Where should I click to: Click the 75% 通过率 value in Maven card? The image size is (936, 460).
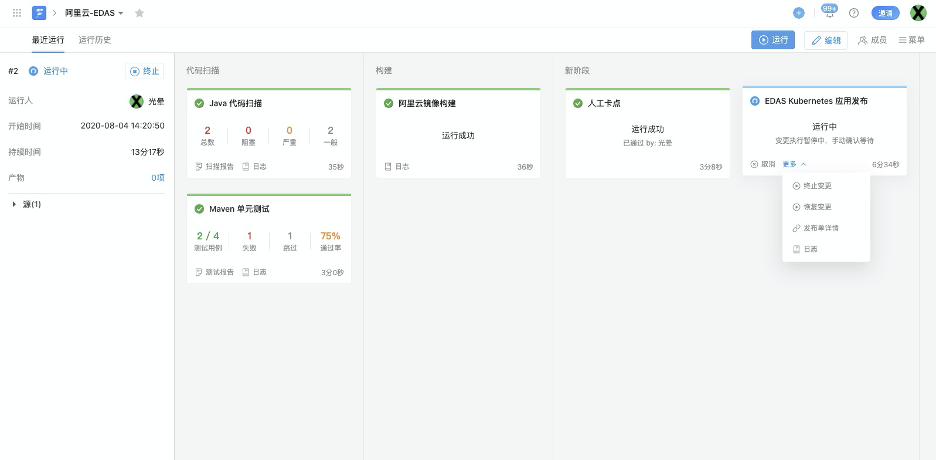(x=330, y=236)
